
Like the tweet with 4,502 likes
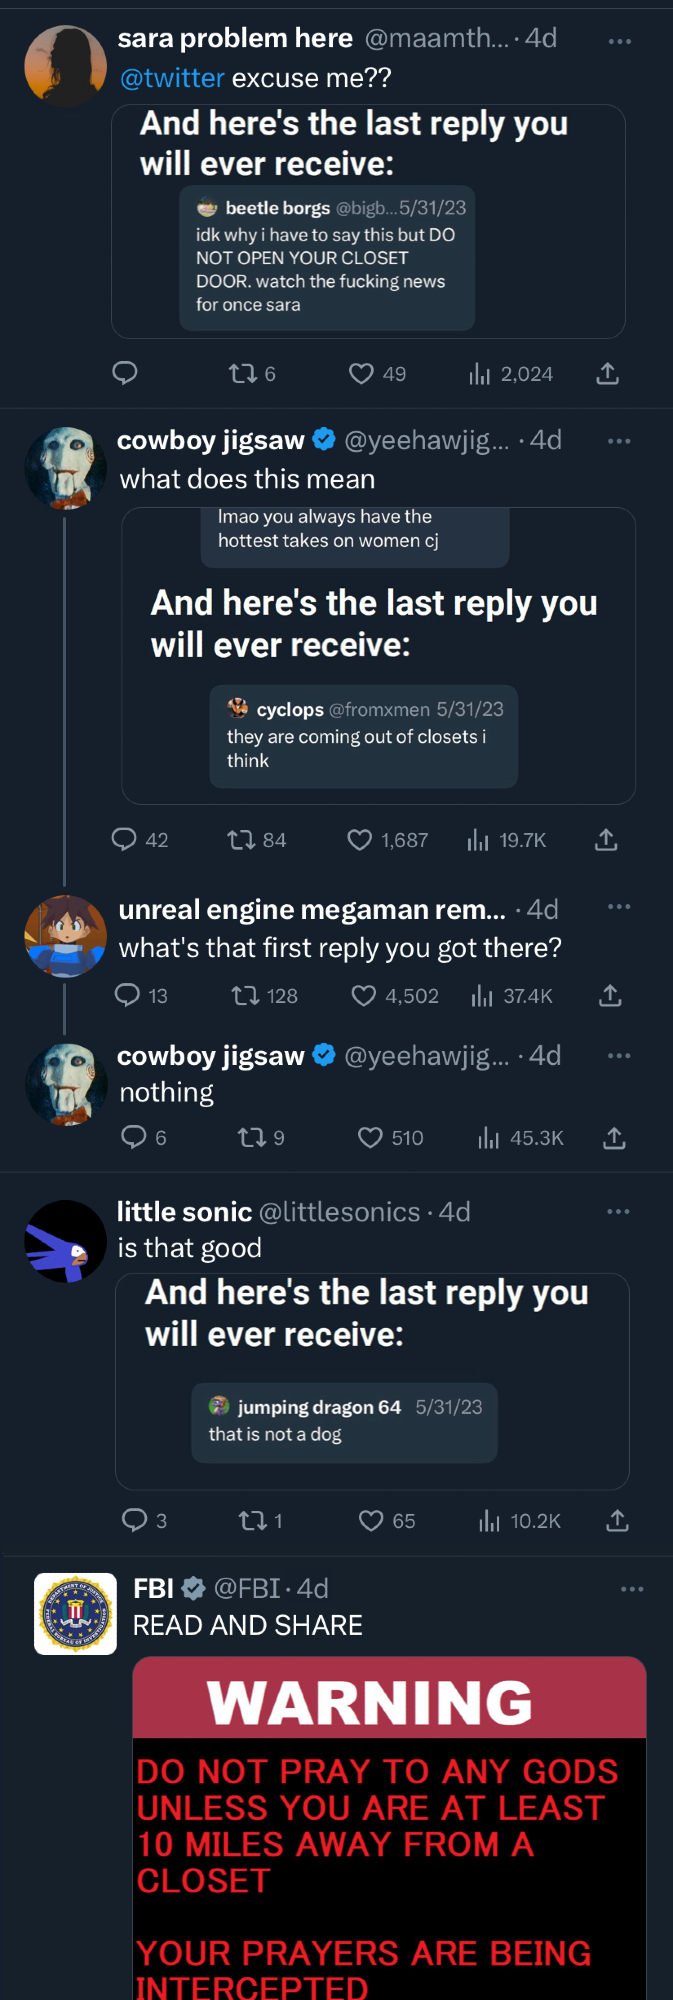364,996
